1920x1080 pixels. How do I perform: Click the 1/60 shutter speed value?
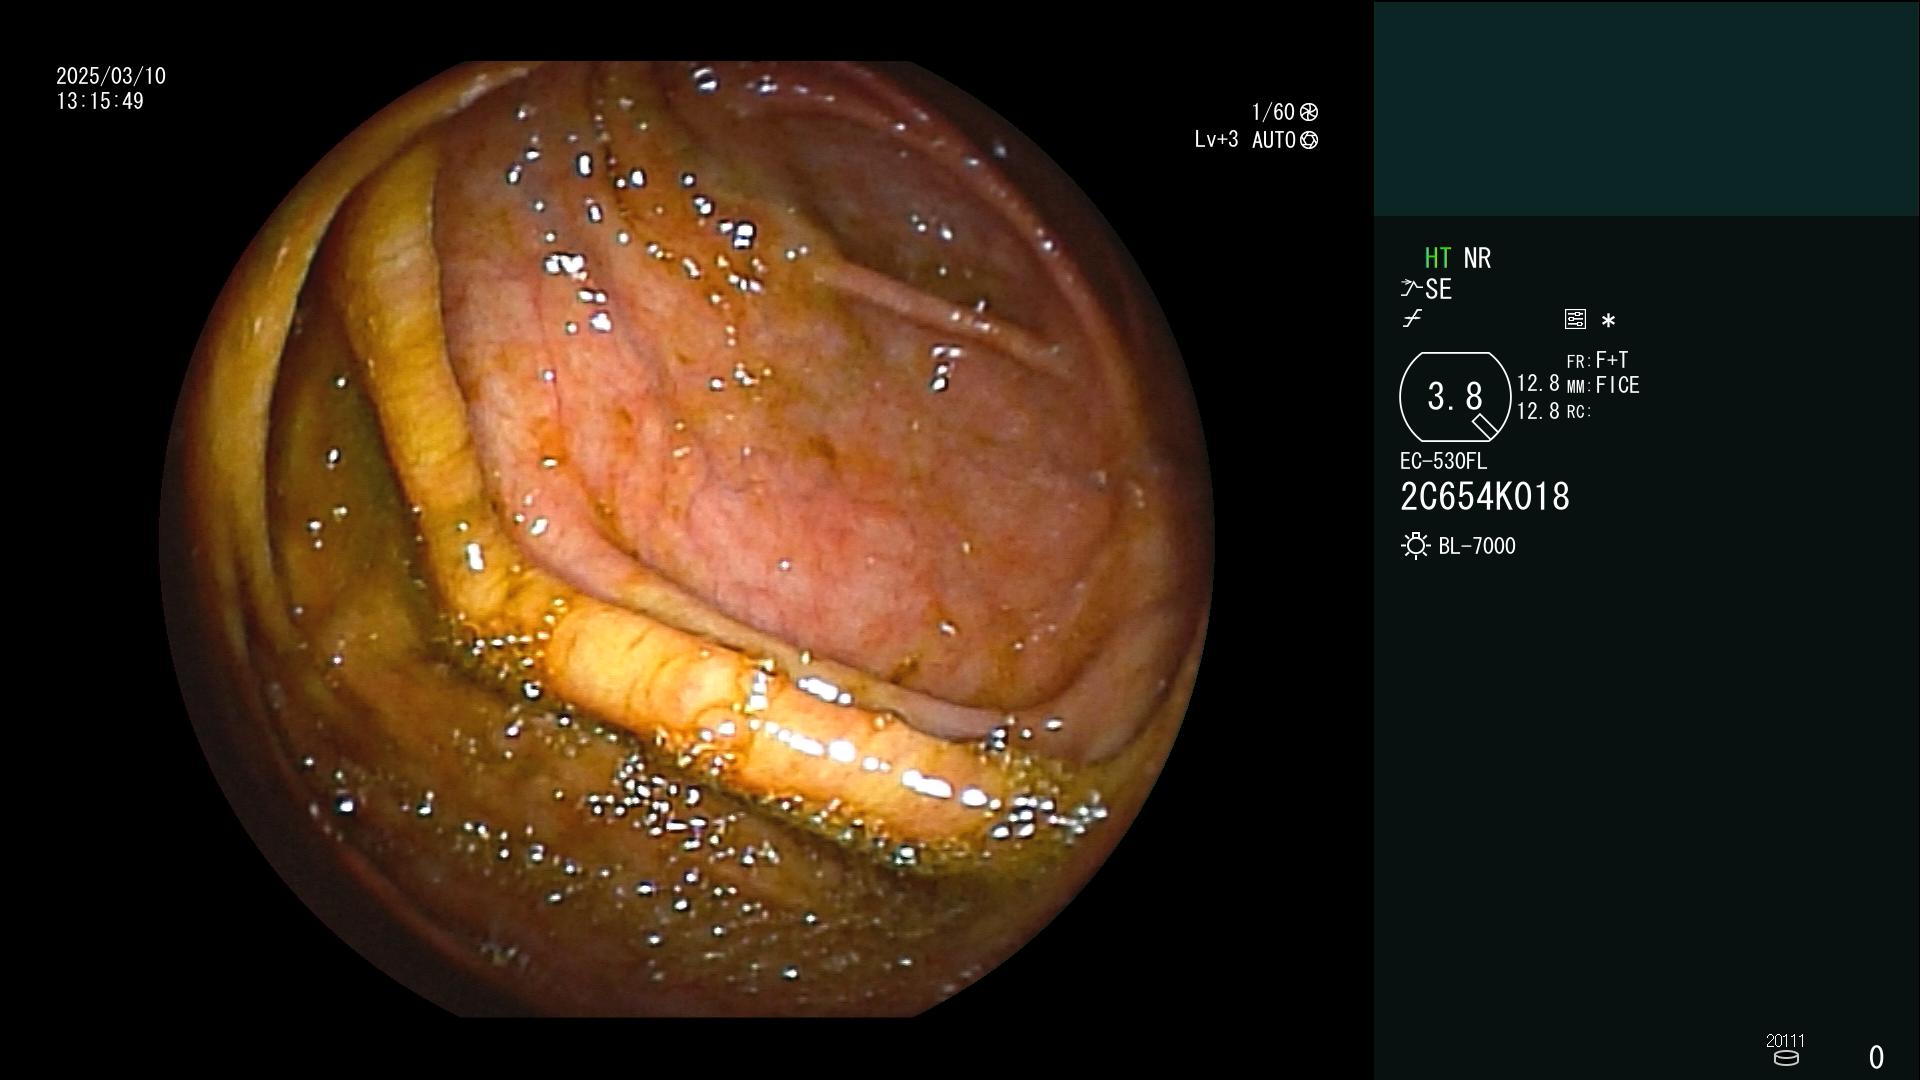tap(1273, 112)
